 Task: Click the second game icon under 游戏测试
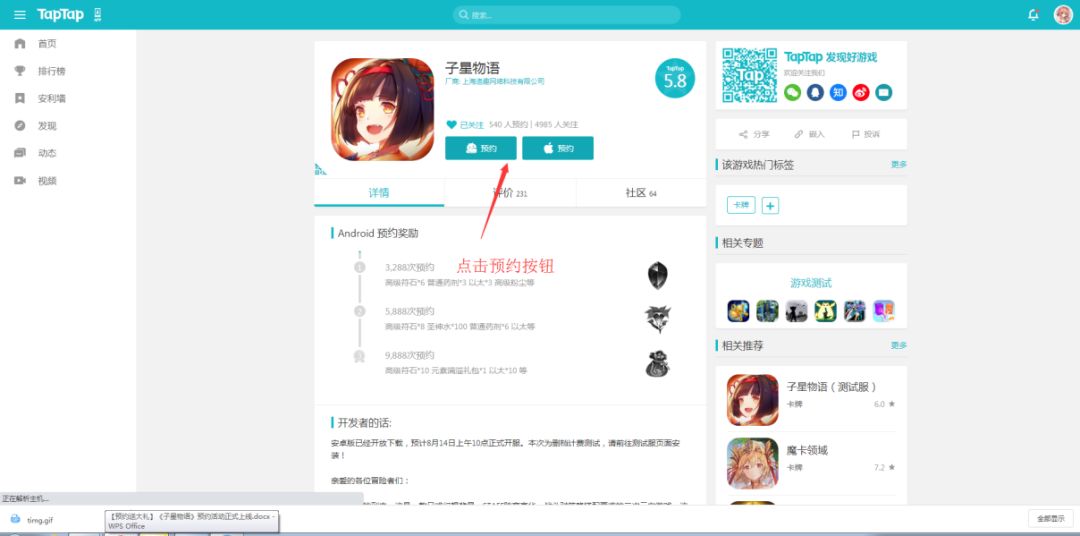point(767,311)
